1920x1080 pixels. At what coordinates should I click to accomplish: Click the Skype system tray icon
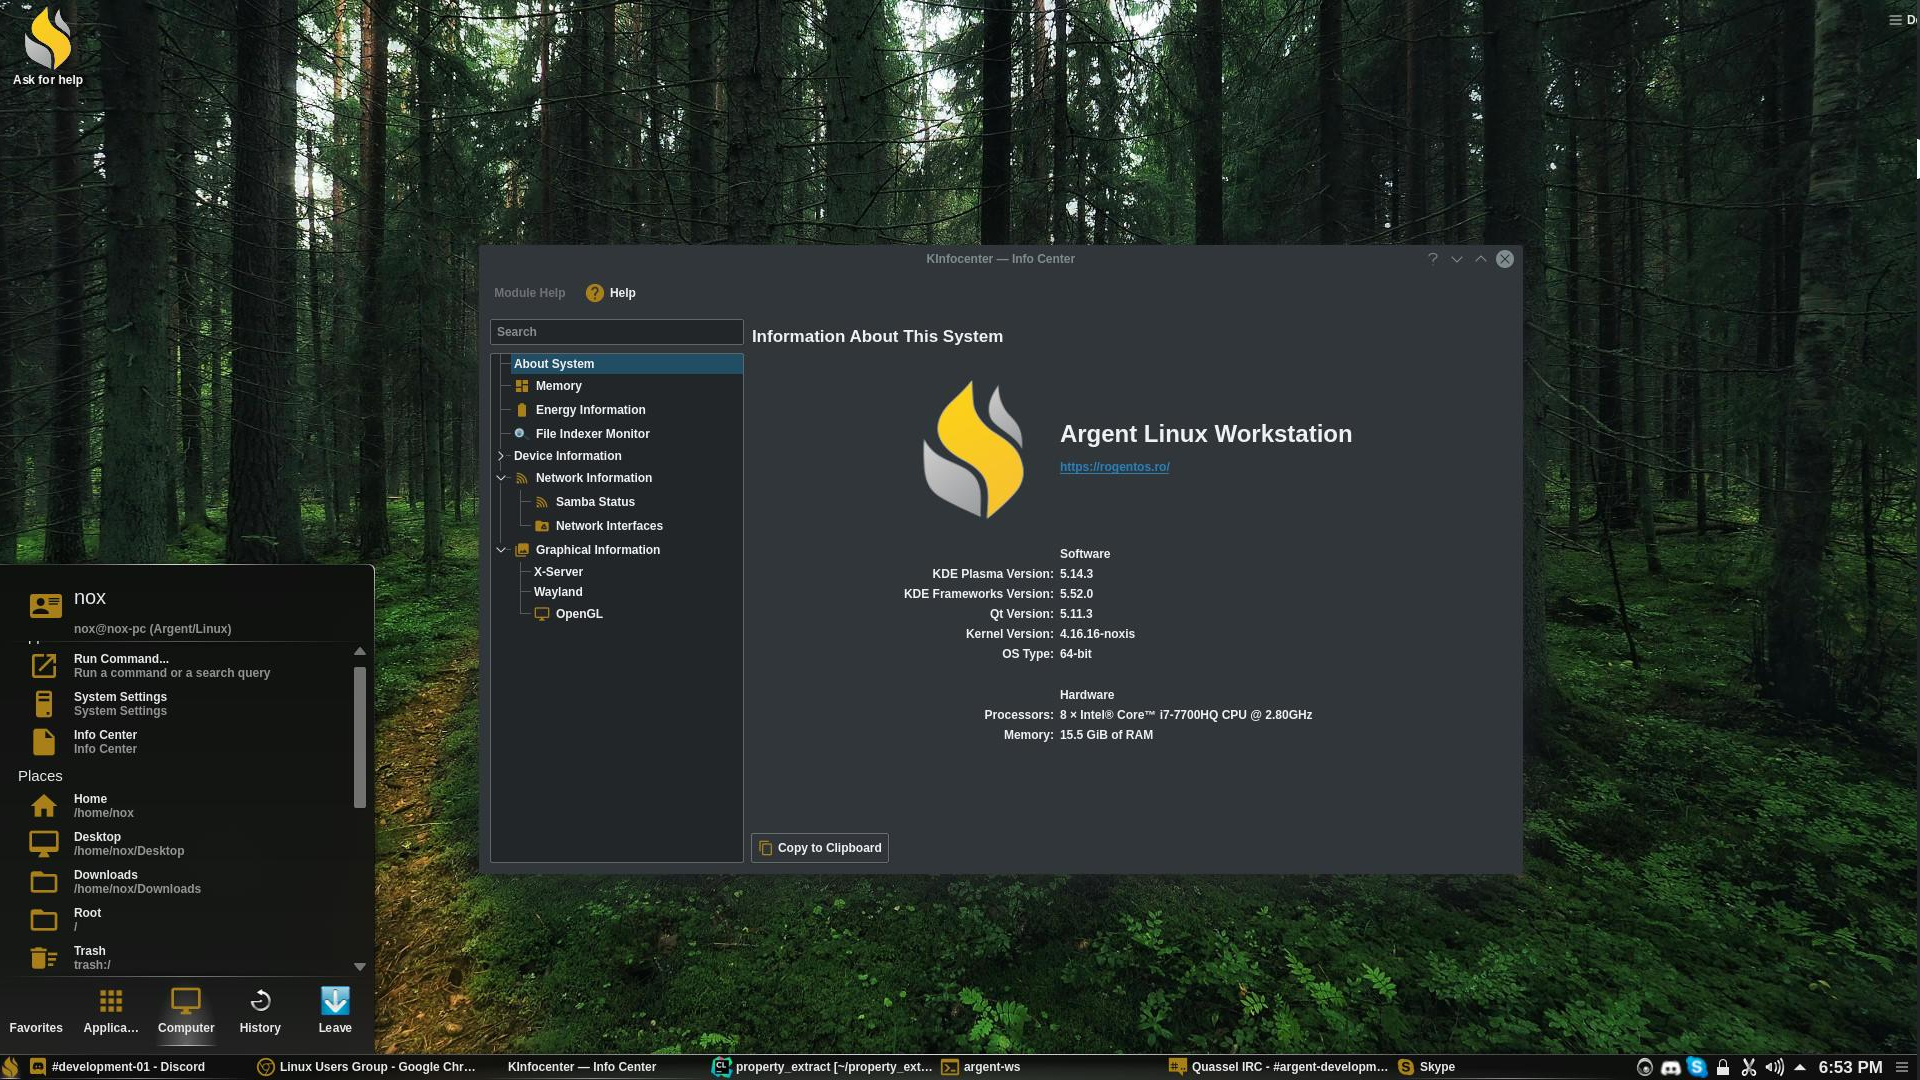[1696, 1067]
